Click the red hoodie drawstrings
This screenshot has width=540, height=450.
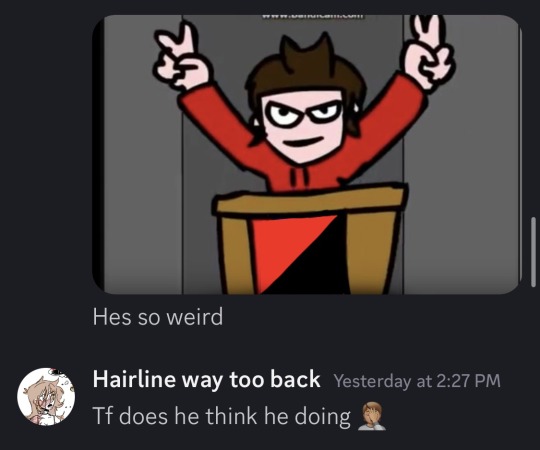[x=298, y=176]
